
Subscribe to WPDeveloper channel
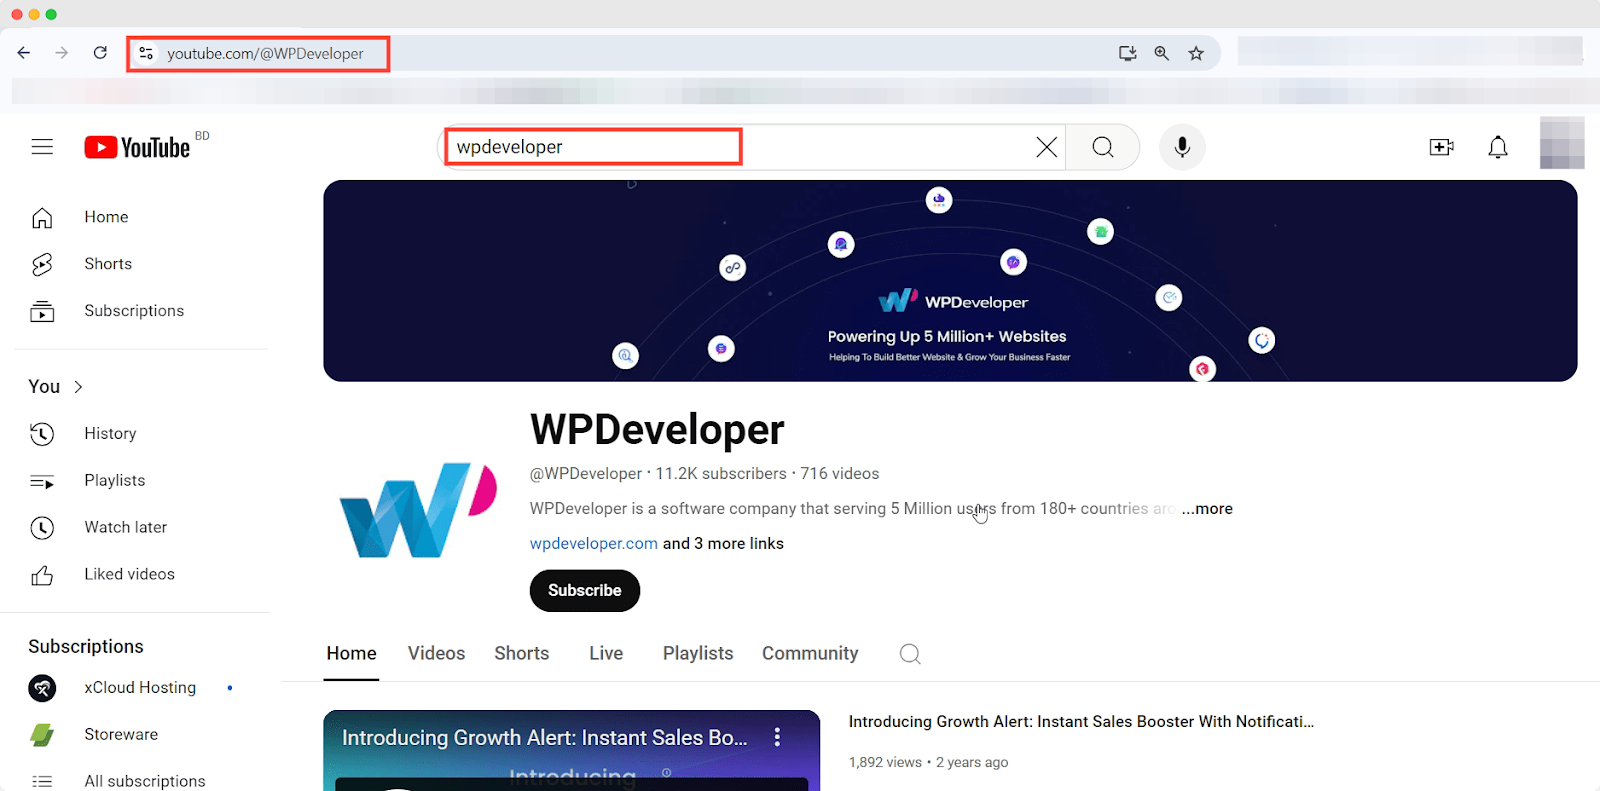tap(585, 590)
